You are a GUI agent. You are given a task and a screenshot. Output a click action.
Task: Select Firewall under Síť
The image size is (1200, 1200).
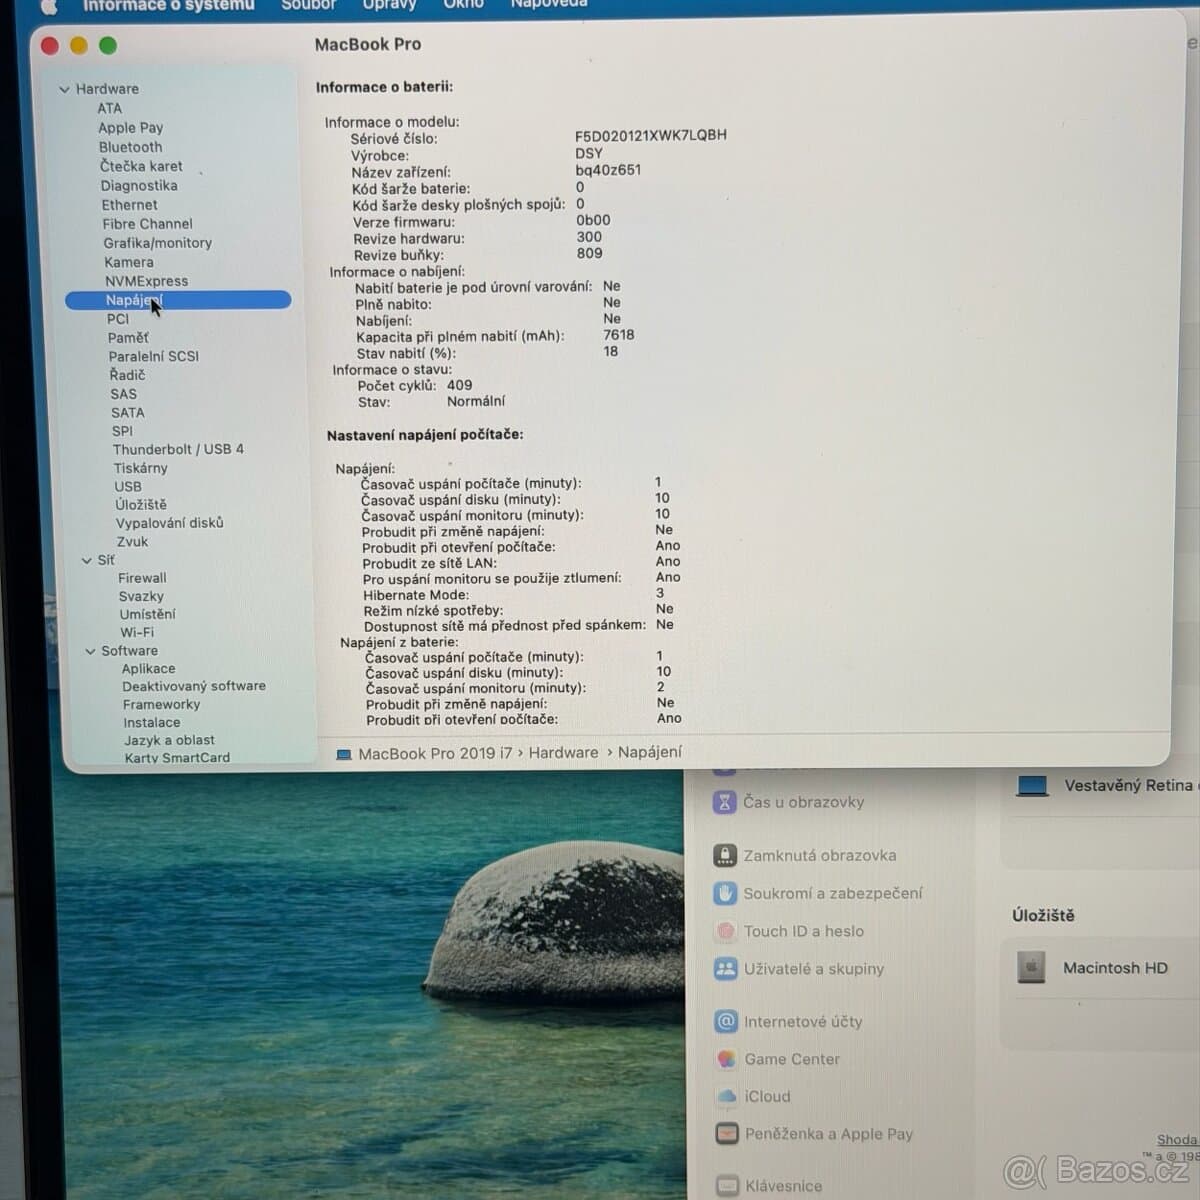pyautogui.click(x=142, y=578)
